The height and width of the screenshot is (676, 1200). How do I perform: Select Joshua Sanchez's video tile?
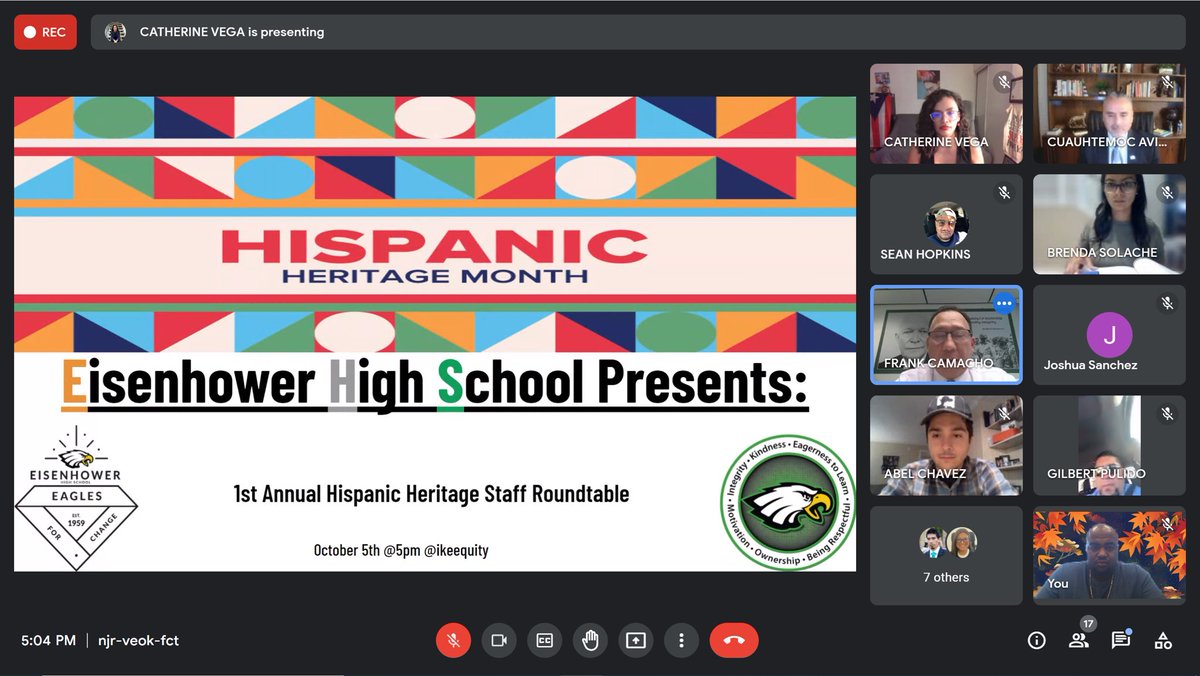coord(1108,334)
